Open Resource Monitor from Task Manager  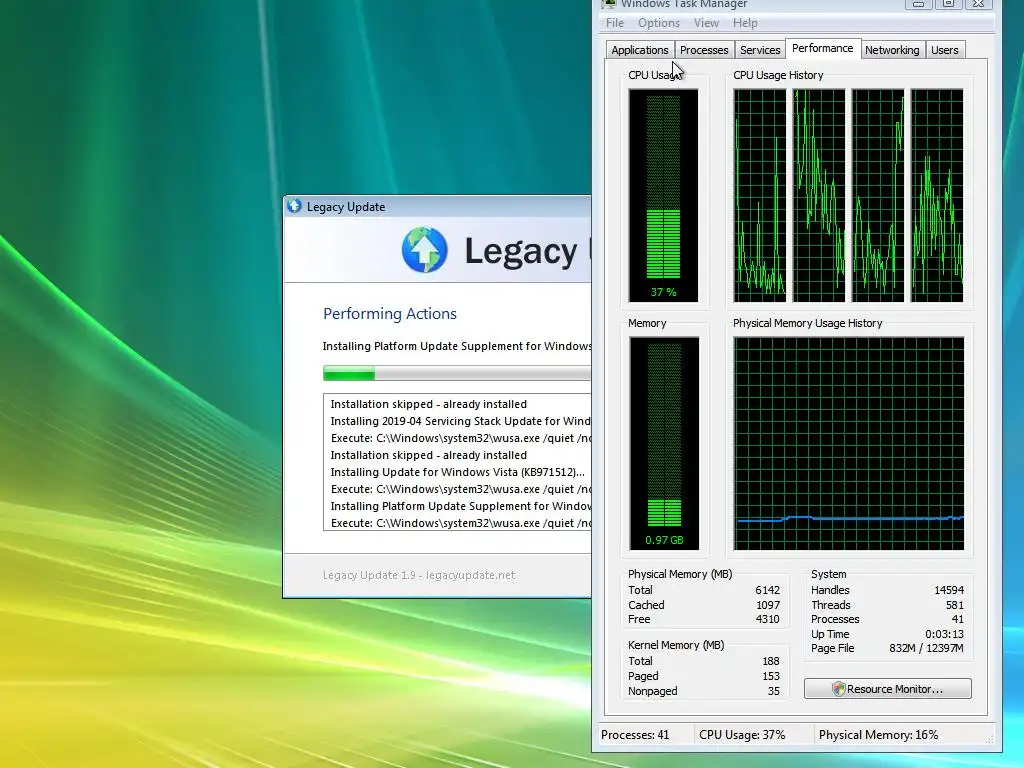(x=888, y=689)
